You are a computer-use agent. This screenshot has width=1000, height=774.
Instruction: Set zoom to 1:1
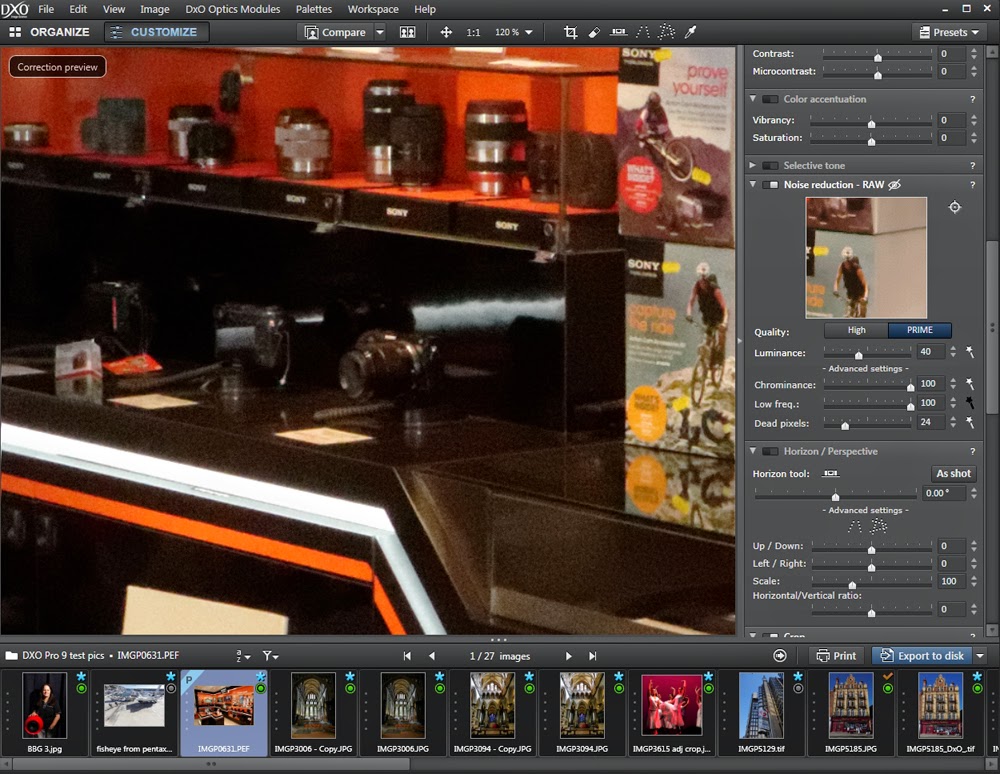click(x=473, y=32)
